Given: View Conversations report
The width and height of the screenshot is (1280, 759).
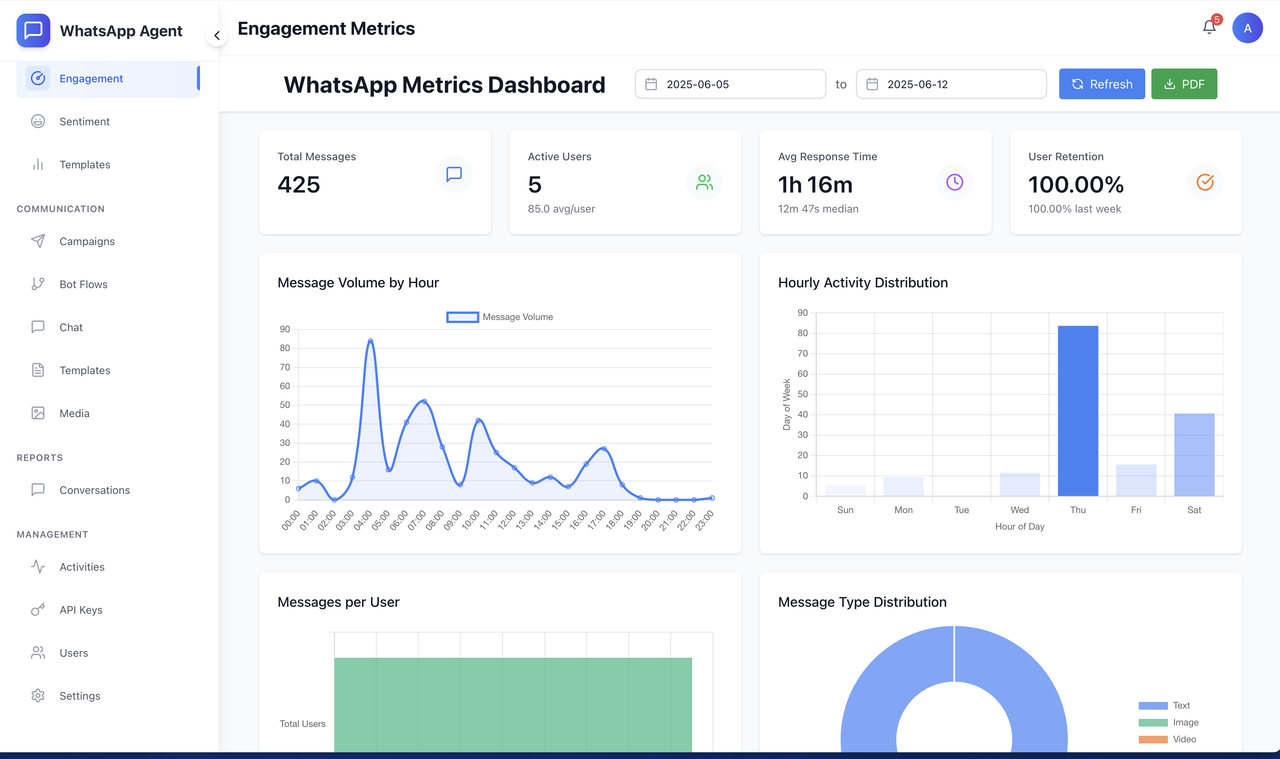Looking at the screenshot, I should coord(108,490).
